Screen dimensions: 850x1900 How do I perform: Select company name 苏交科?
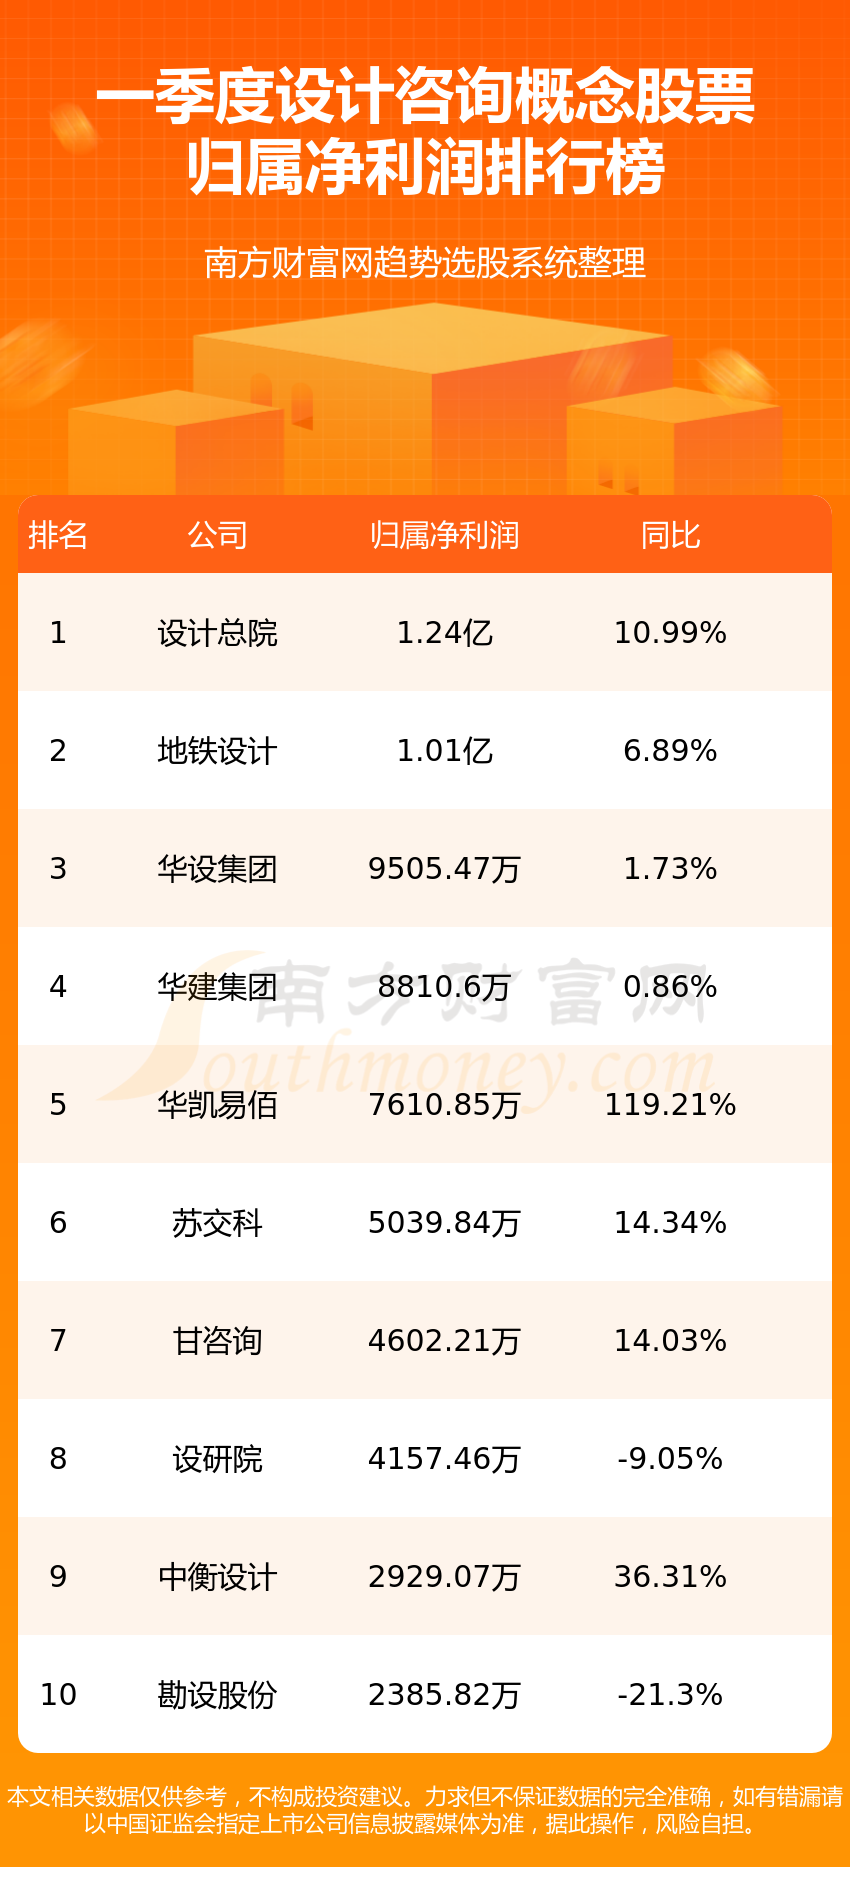[x=217, y=1223]
